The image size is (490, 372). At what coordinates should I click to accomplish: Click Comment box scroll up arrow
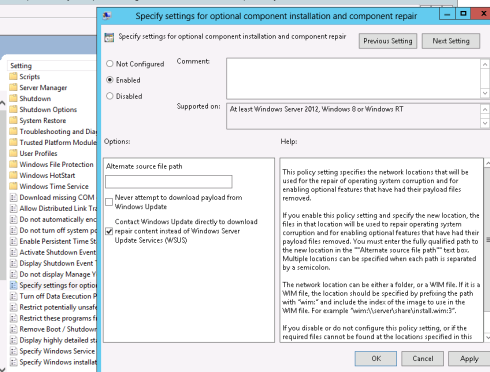[x=485, y=64]
